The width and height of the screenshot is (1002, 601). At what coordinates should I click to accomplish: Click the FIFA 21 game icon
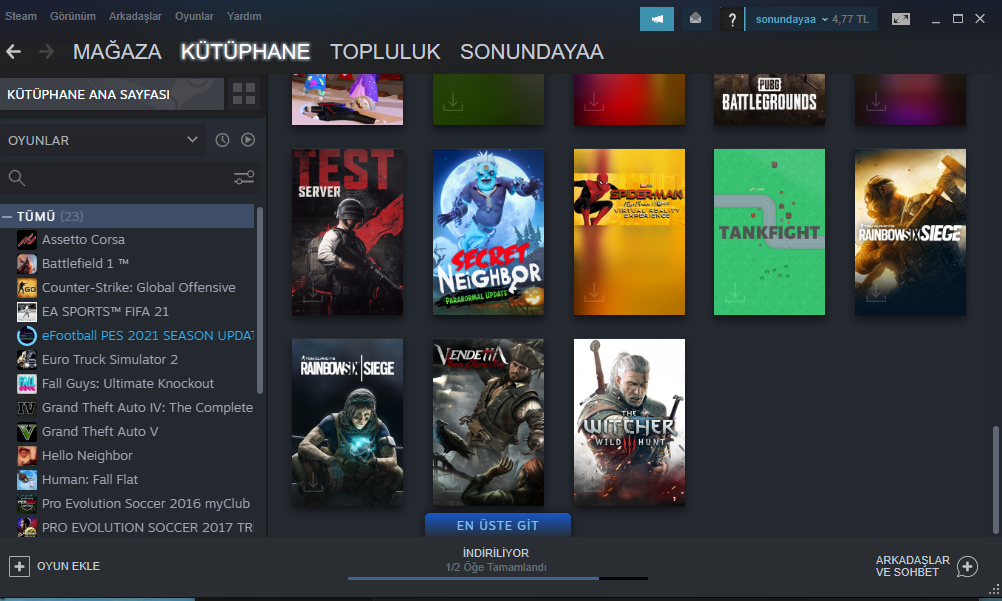point(27,311)
